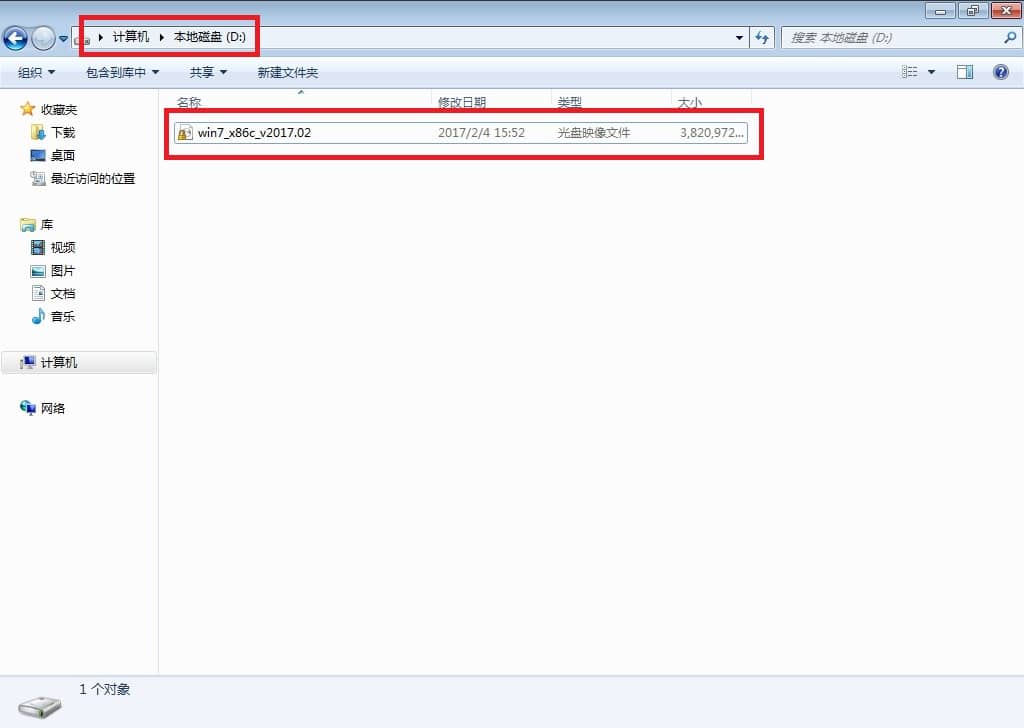Open 下载 folder in favorites
Viewport: 1024px width, 728px height.
tap(63, 132)
